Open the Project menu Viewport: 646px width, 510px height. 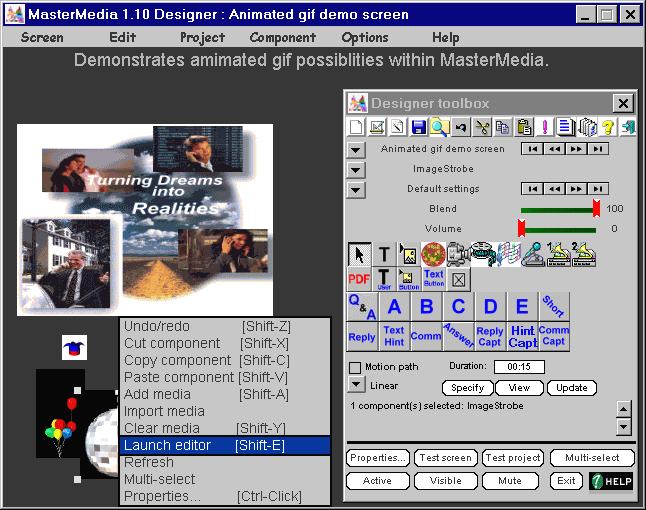pyautogui.click(x=202, y=37)
